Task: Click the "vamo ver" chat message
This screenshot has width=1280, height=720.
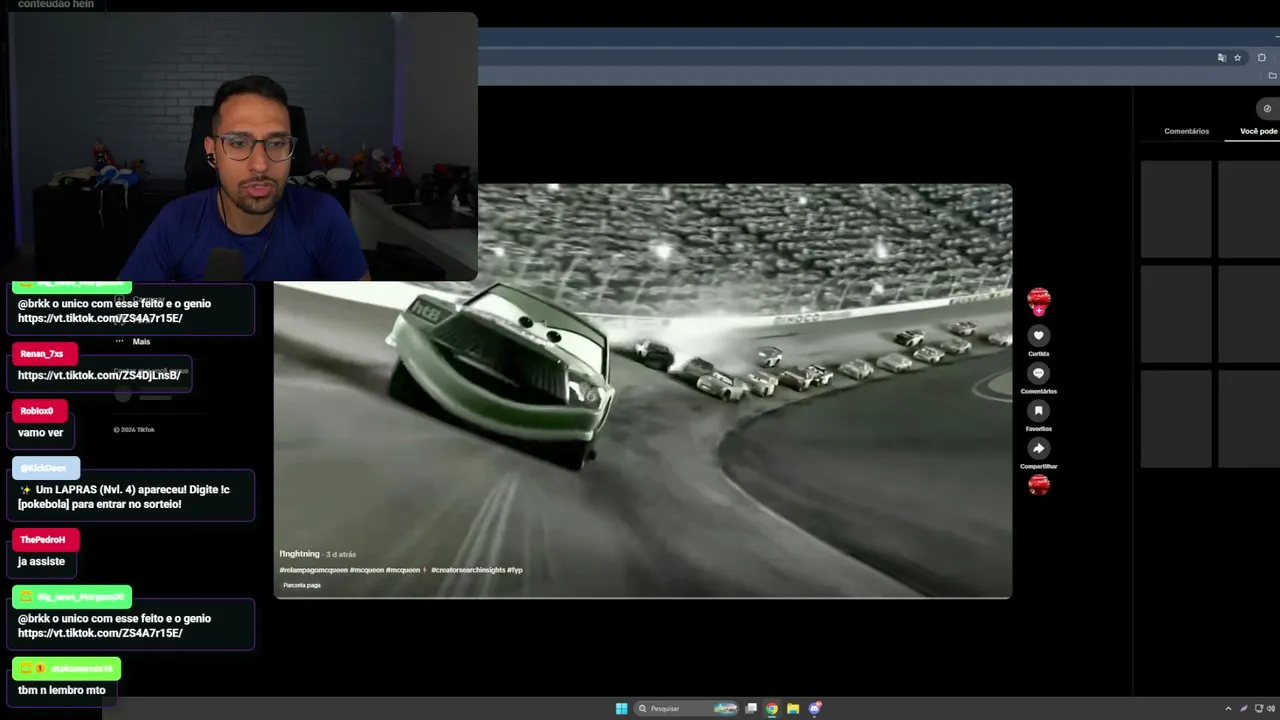Action: pyautogui.click(x=40, y=433)
